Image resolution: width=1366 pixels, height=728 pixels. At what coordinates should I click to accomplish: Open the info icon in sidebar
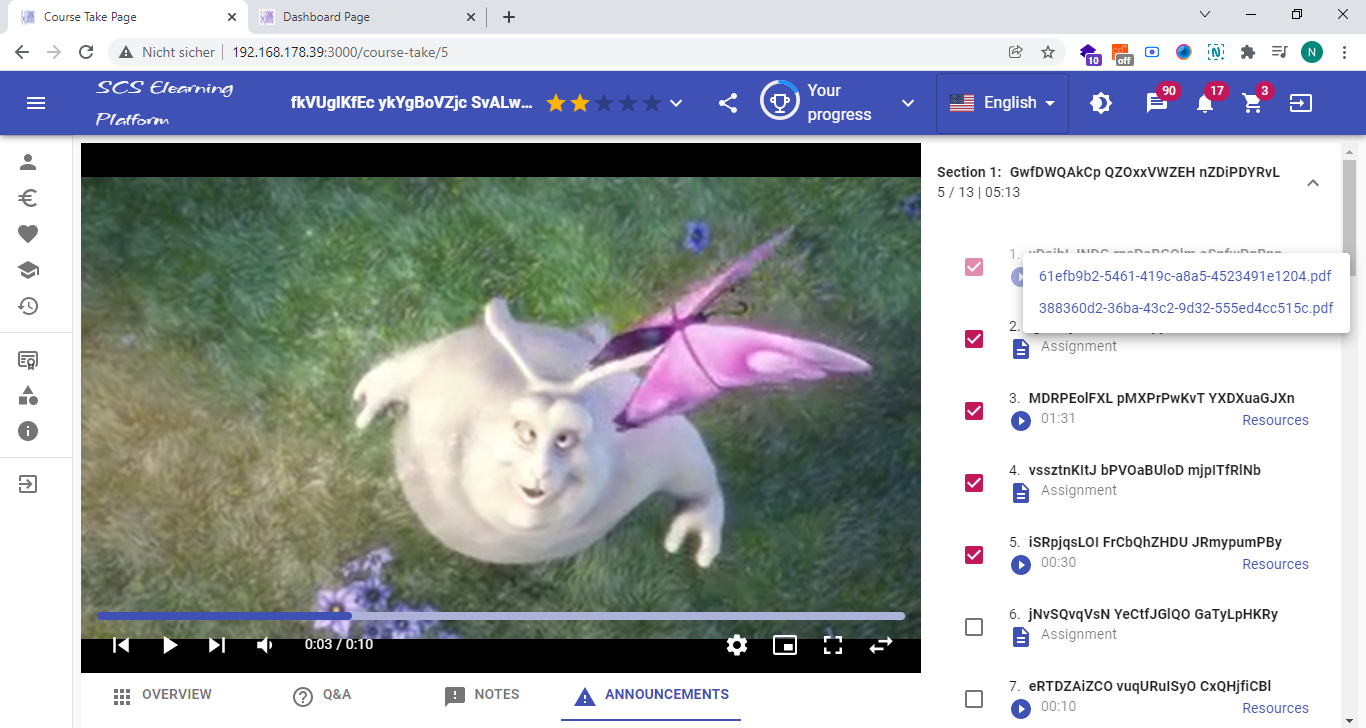tap(28, 432)
